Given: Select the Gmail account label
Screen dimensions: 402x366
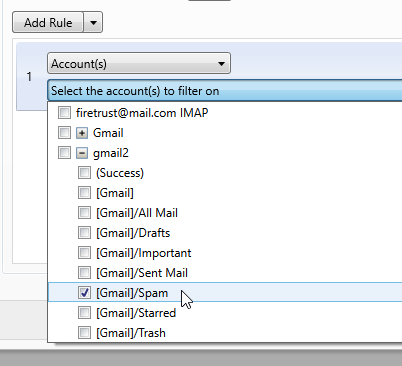Looking at the screenshot, I should click(108, 133).
